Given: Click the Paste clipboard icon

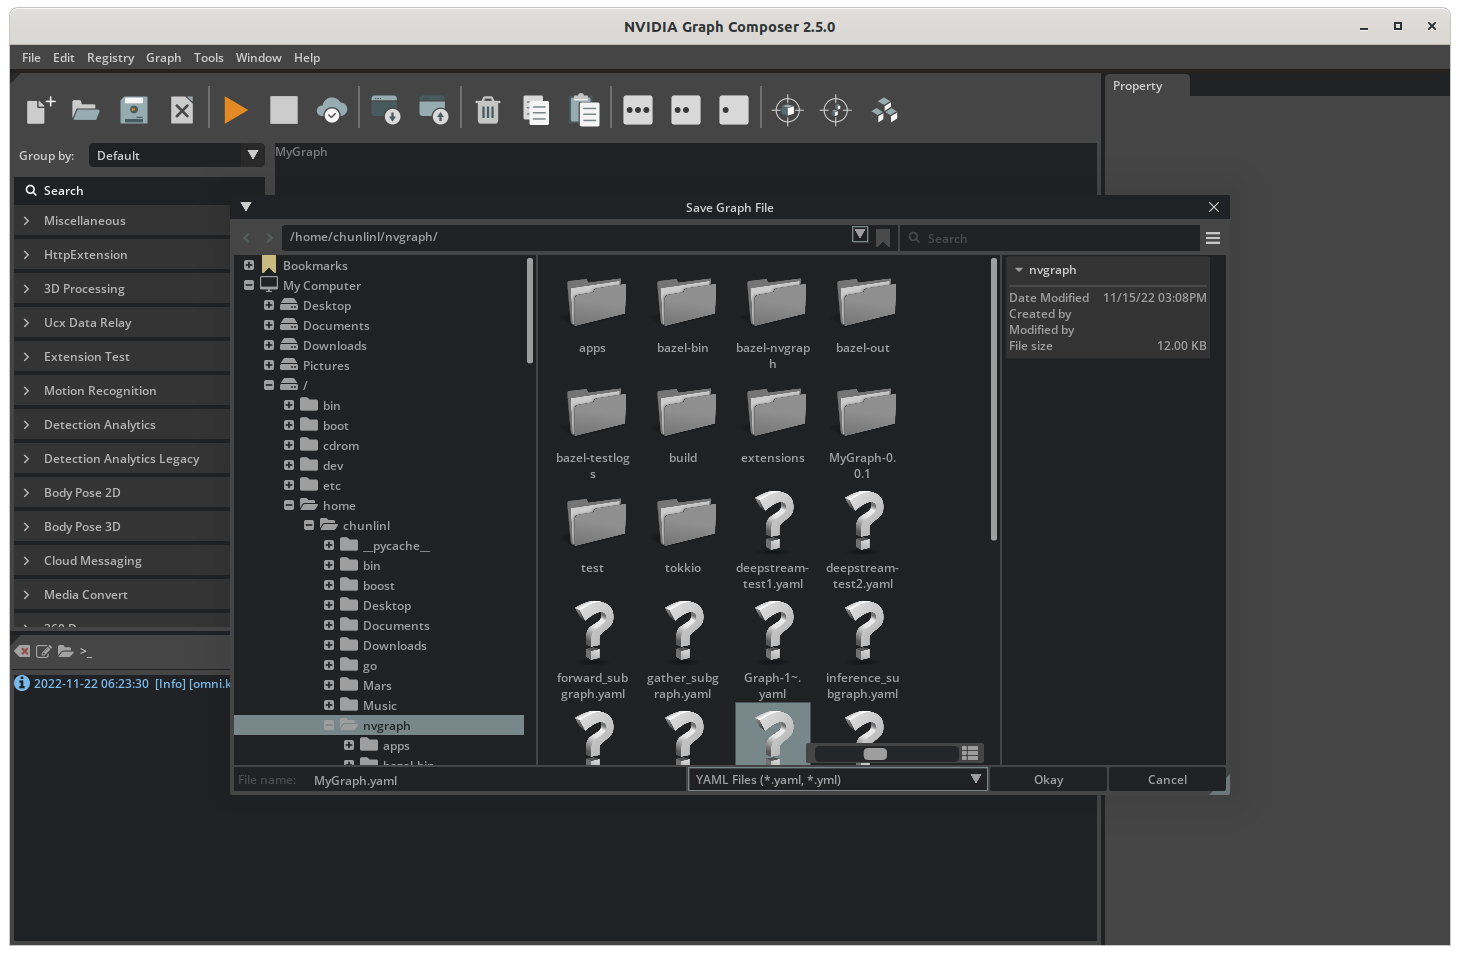Looking at the screenshot, I should 584,110.
